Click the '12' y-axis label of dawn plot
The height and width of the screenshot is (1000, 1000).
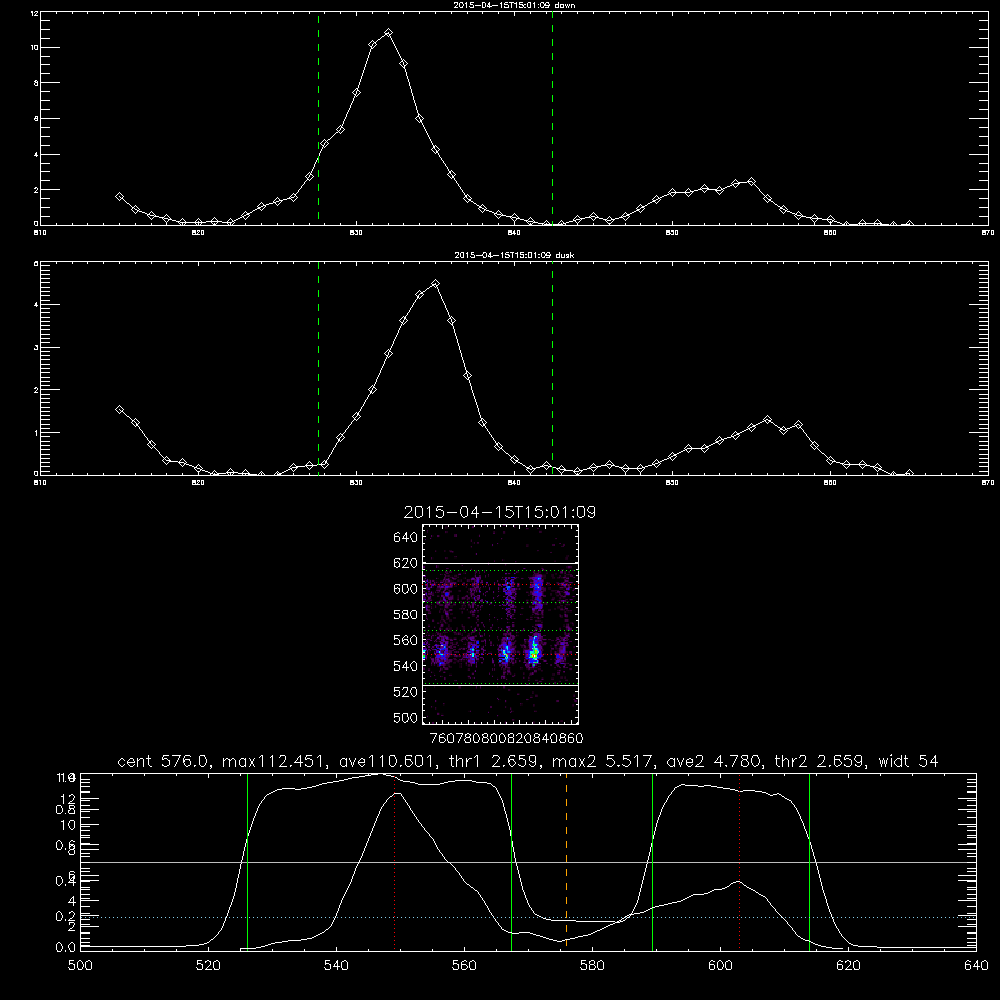point(34,13)
